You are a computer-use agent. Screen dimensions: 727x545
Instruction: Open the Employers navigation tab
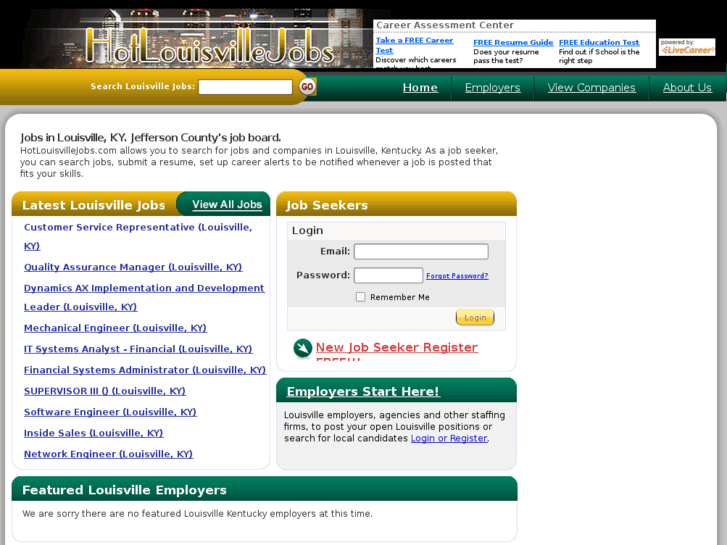click(x=492, y=88)
